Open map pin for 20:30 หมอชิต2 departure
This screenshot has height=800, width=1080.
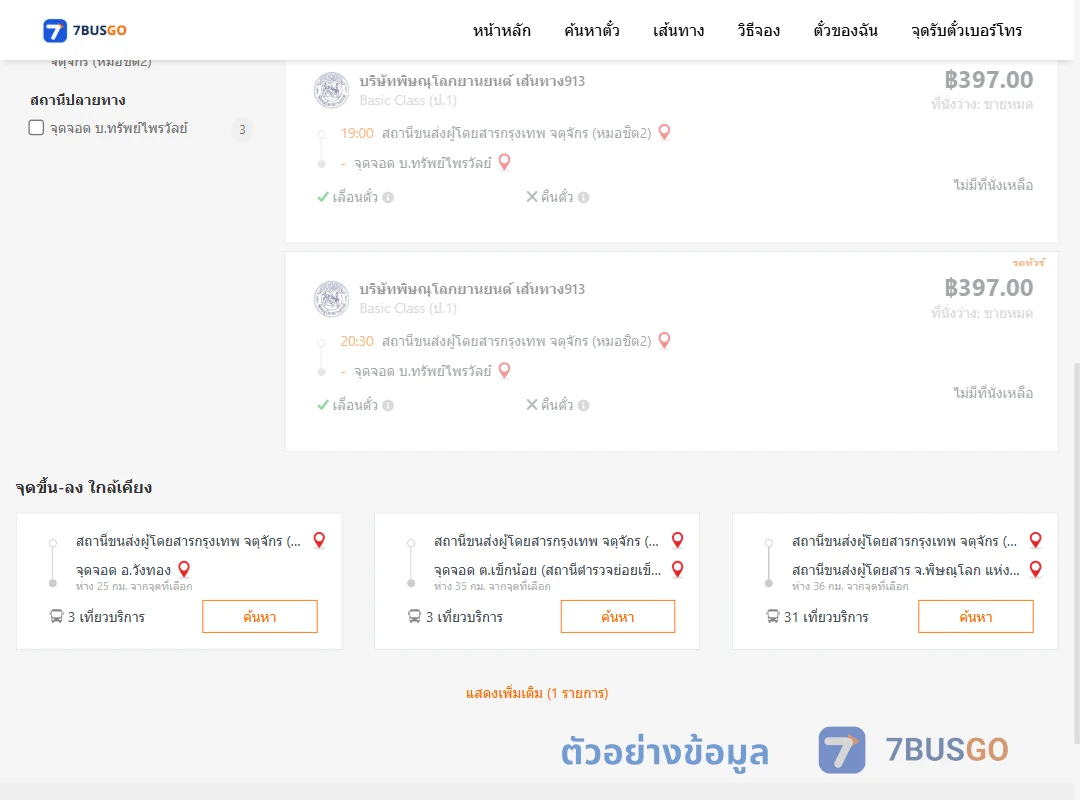(664, 340)
